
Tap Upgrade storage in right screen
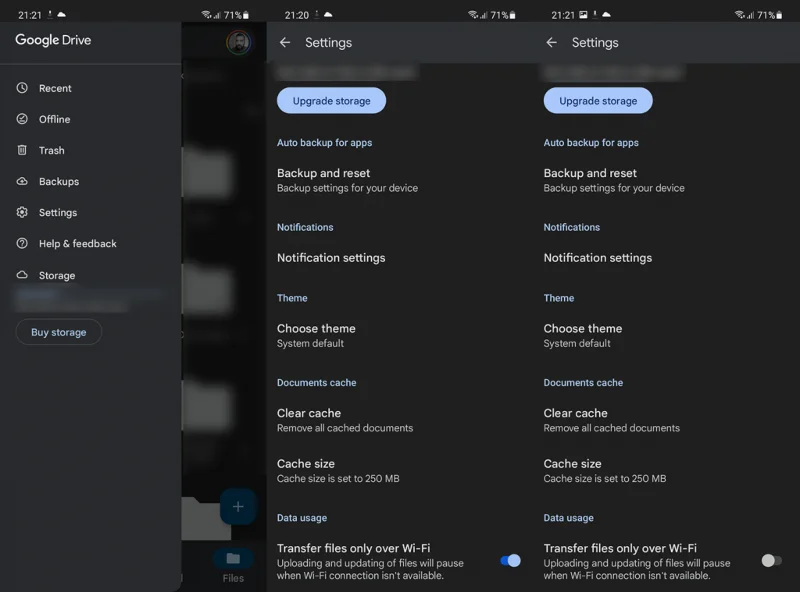tap(598, 101)
